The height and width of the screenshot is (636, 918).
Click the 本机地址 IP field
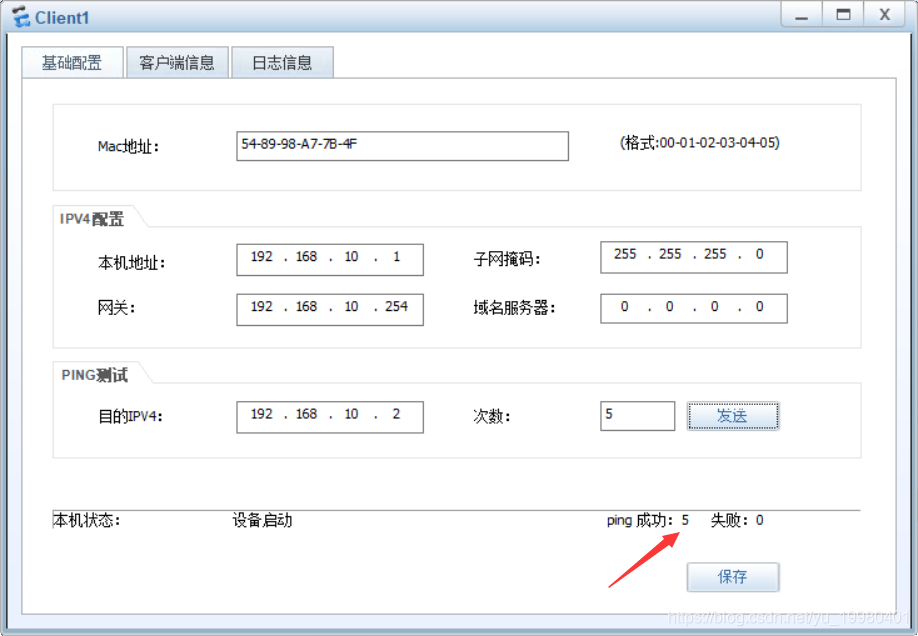pos(330,259)
